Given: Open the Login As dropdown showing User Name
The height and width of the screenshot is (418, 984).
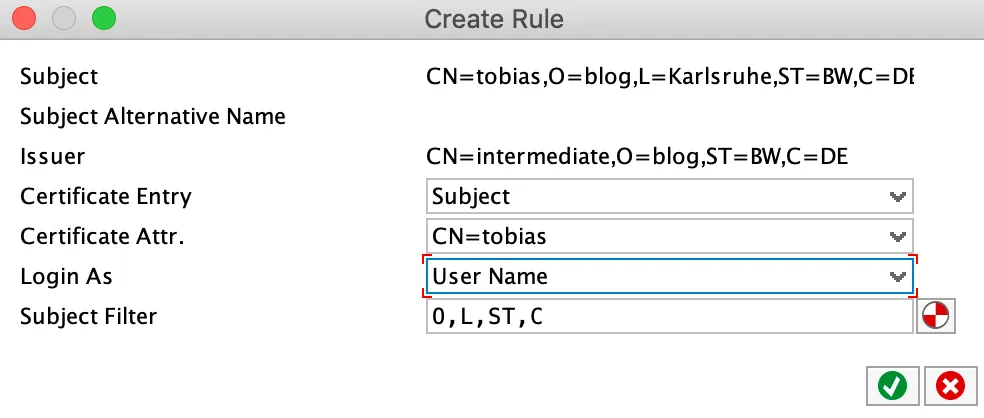Looking at the screenshot, I should click(x=669, y=277).
